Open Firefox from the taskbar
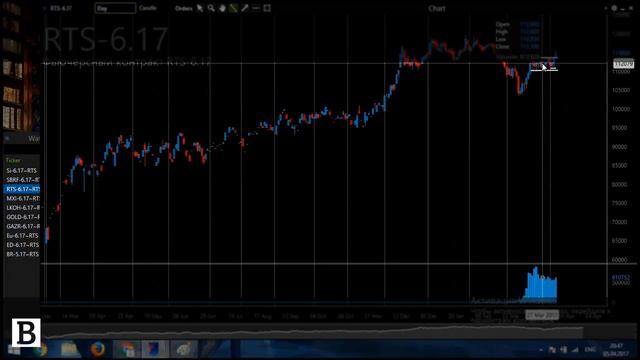 (x=98, y=350)
